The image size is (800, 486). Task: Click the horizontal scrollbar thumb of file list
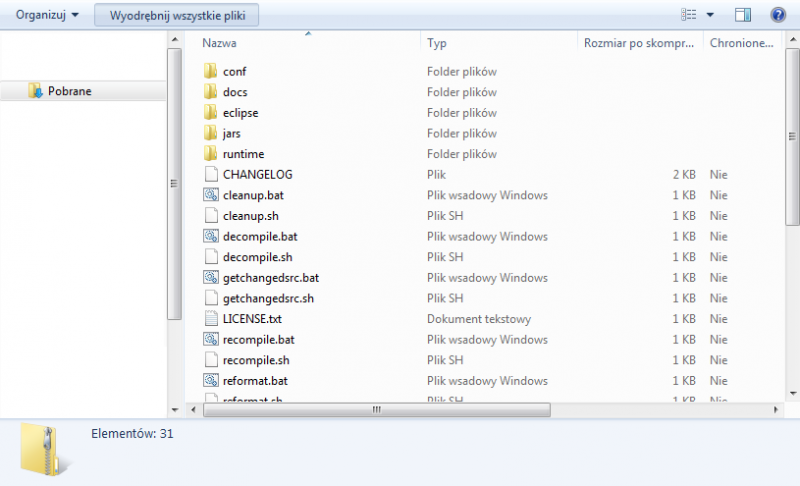pos(377,410)
